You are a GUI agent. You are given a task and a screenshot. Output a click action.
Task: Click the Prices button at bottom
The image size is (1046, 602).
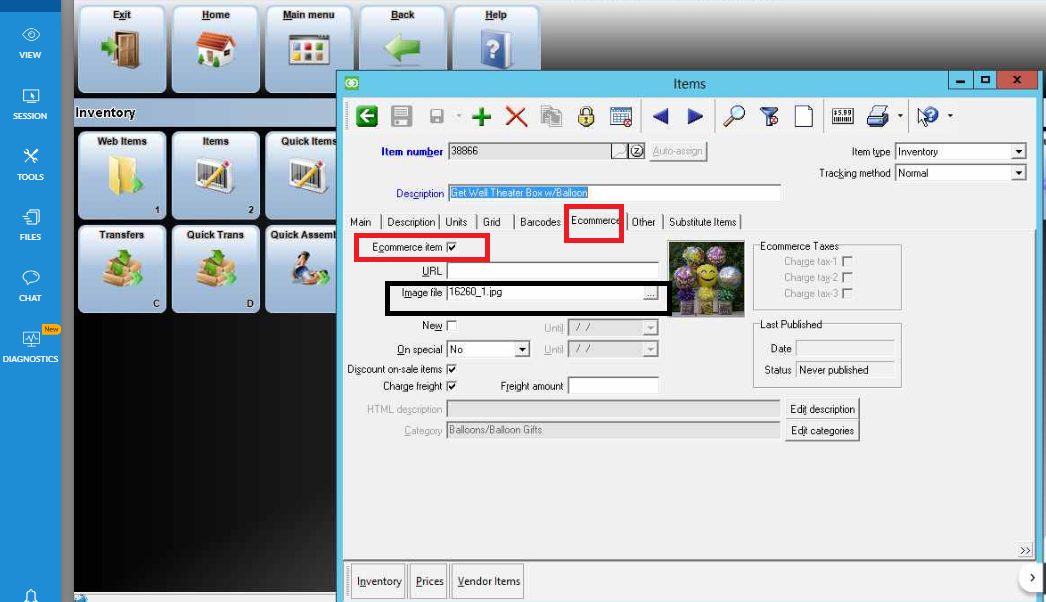pos(429,582)
